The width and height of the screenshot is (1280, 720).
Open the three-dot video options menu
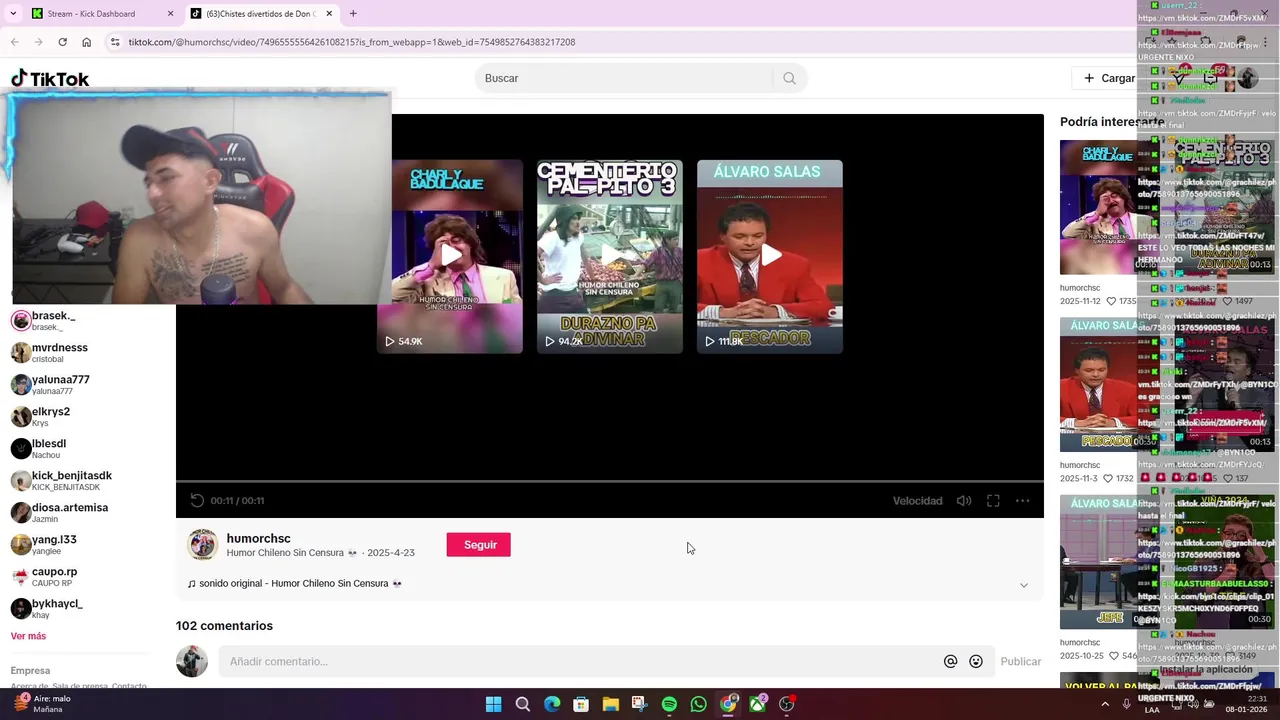1022,500
